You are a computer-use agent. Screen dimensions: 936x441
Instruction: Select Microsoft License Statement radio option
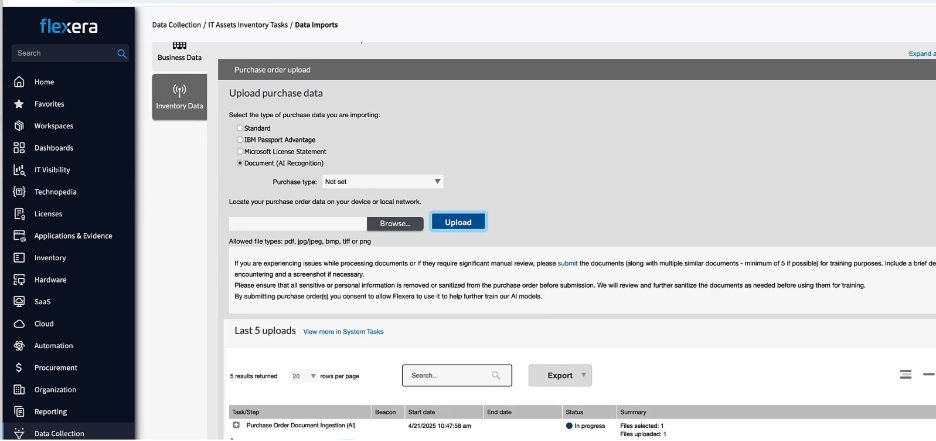click(240, 152)
